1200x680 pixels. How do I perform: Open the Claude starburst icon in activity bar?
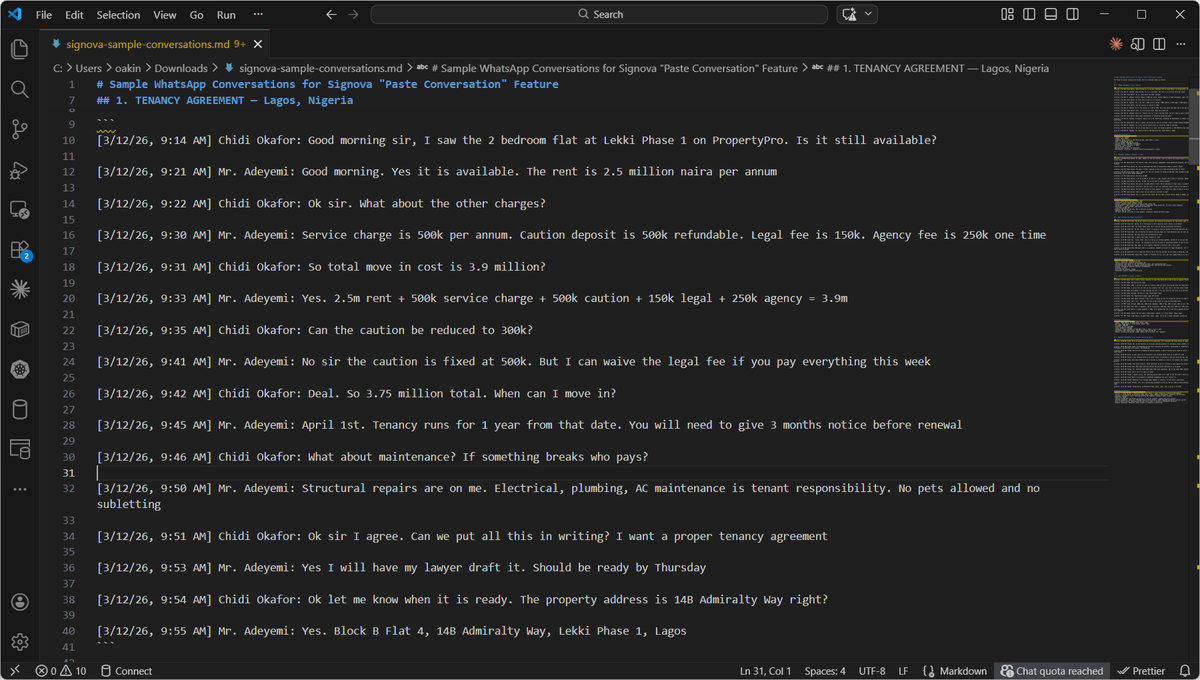tap(19, 289)
